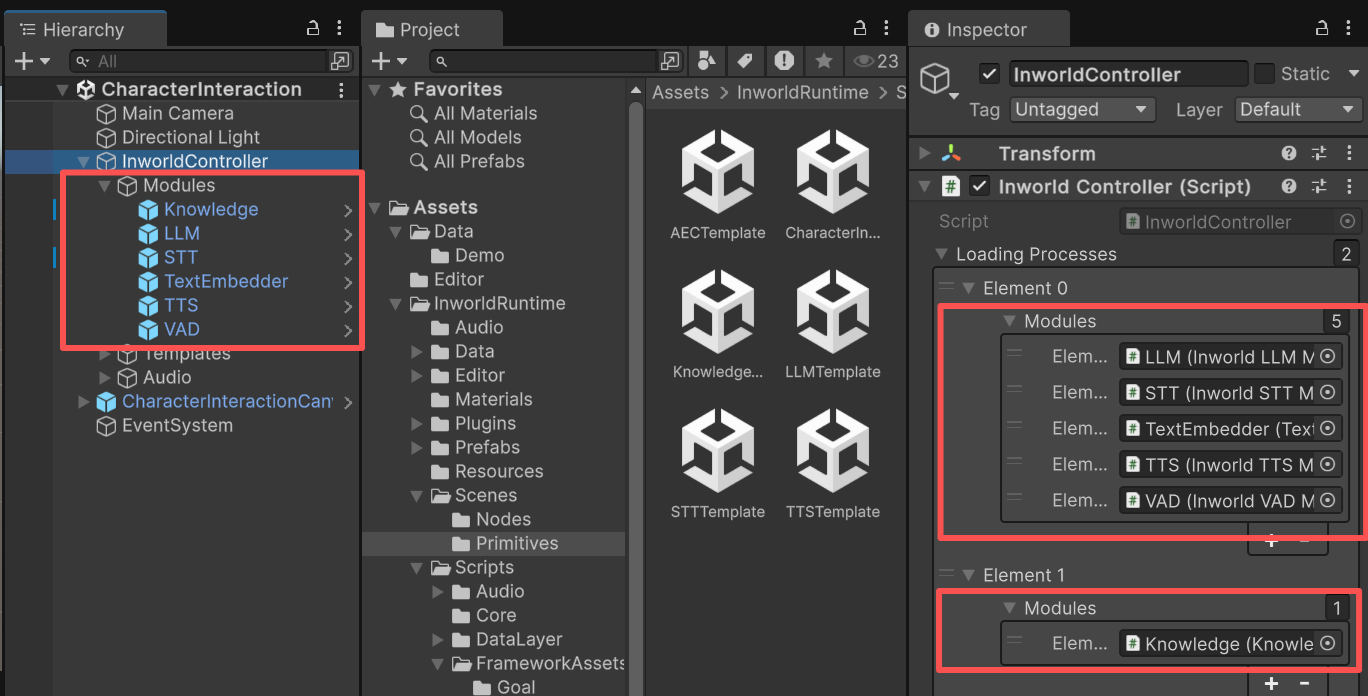Screen dimensions: 1368x696
Task: Open the VAD prefab chevron
Action: coord(348,330)
